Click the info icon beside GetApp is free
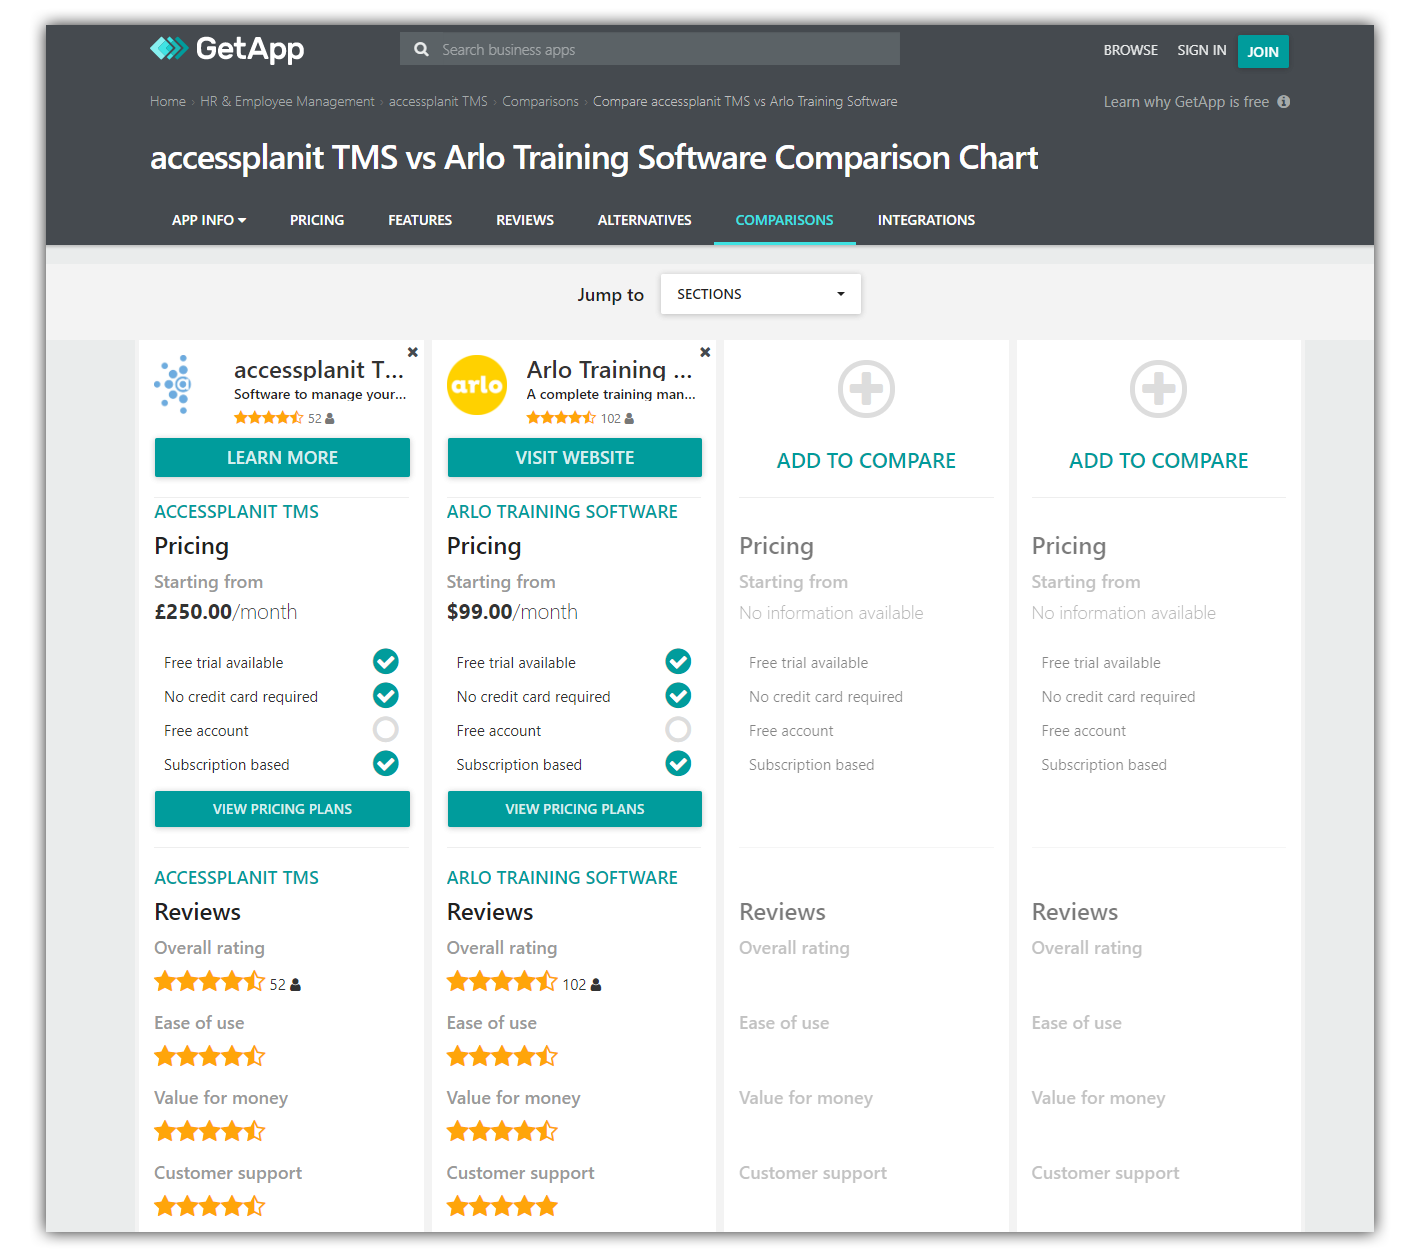1420x1257 pixels. (x=1283, y=102)
